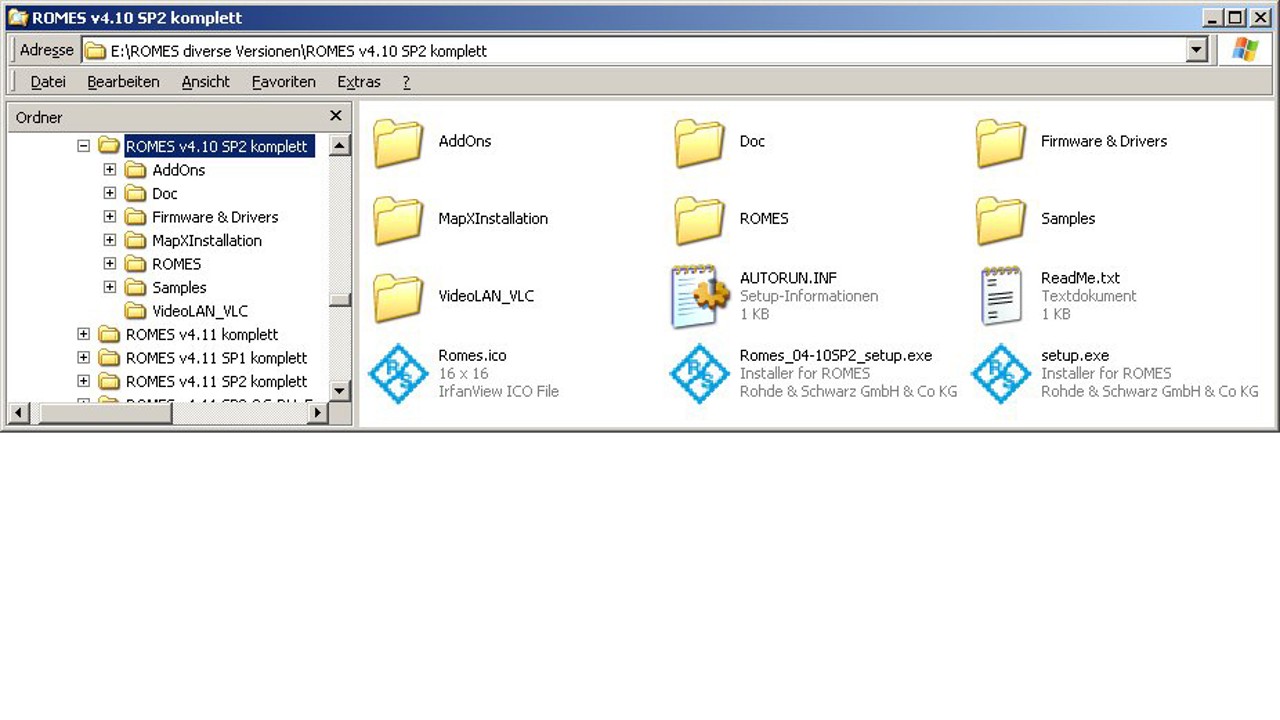This screenshot has width=1280, height=720.
Task: Open the Ansicht menu
Action: pyautogui.click(x=206, y=82)
